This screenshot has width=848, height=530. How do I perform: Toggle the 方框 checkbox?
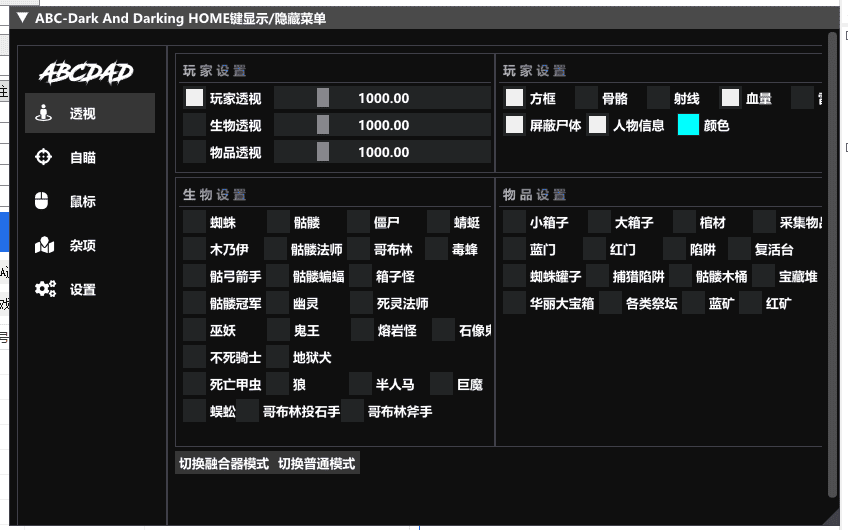[x=514, y=98]
